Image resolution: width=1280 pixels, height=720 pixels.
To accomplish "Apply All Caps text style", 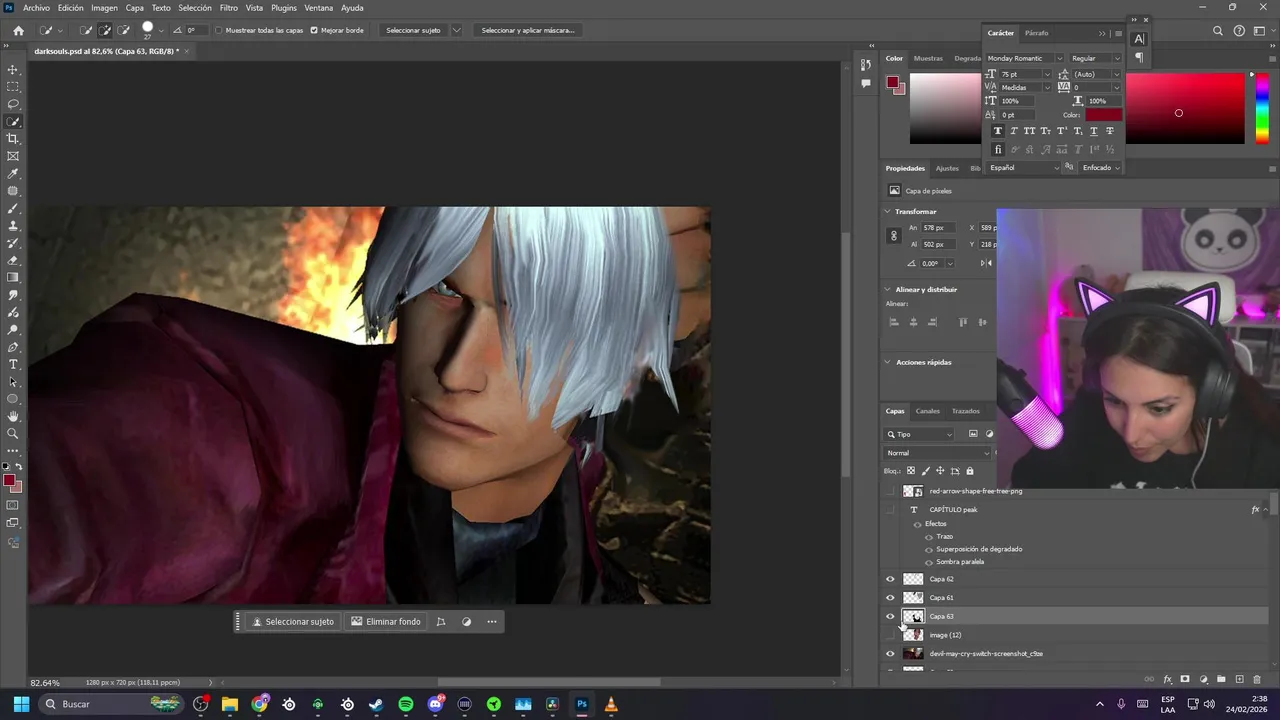I will [1030, 131].
